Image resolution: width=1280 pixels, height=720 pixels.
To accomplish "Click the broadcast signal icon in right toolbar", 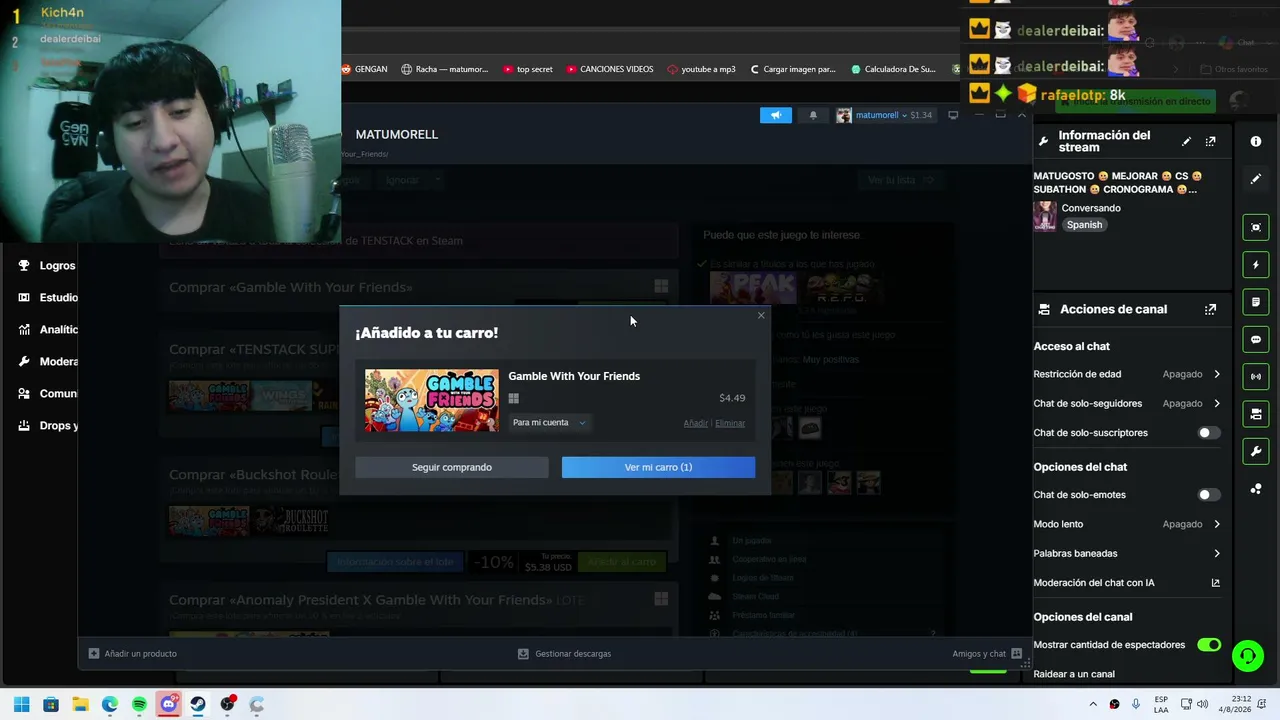I will point(1256,377).
